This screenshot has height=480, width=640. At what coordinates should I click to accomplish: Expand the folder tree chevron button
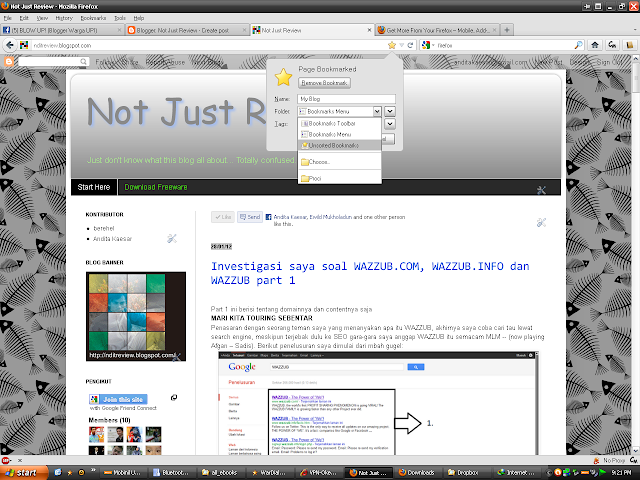[x=390, y=111]
